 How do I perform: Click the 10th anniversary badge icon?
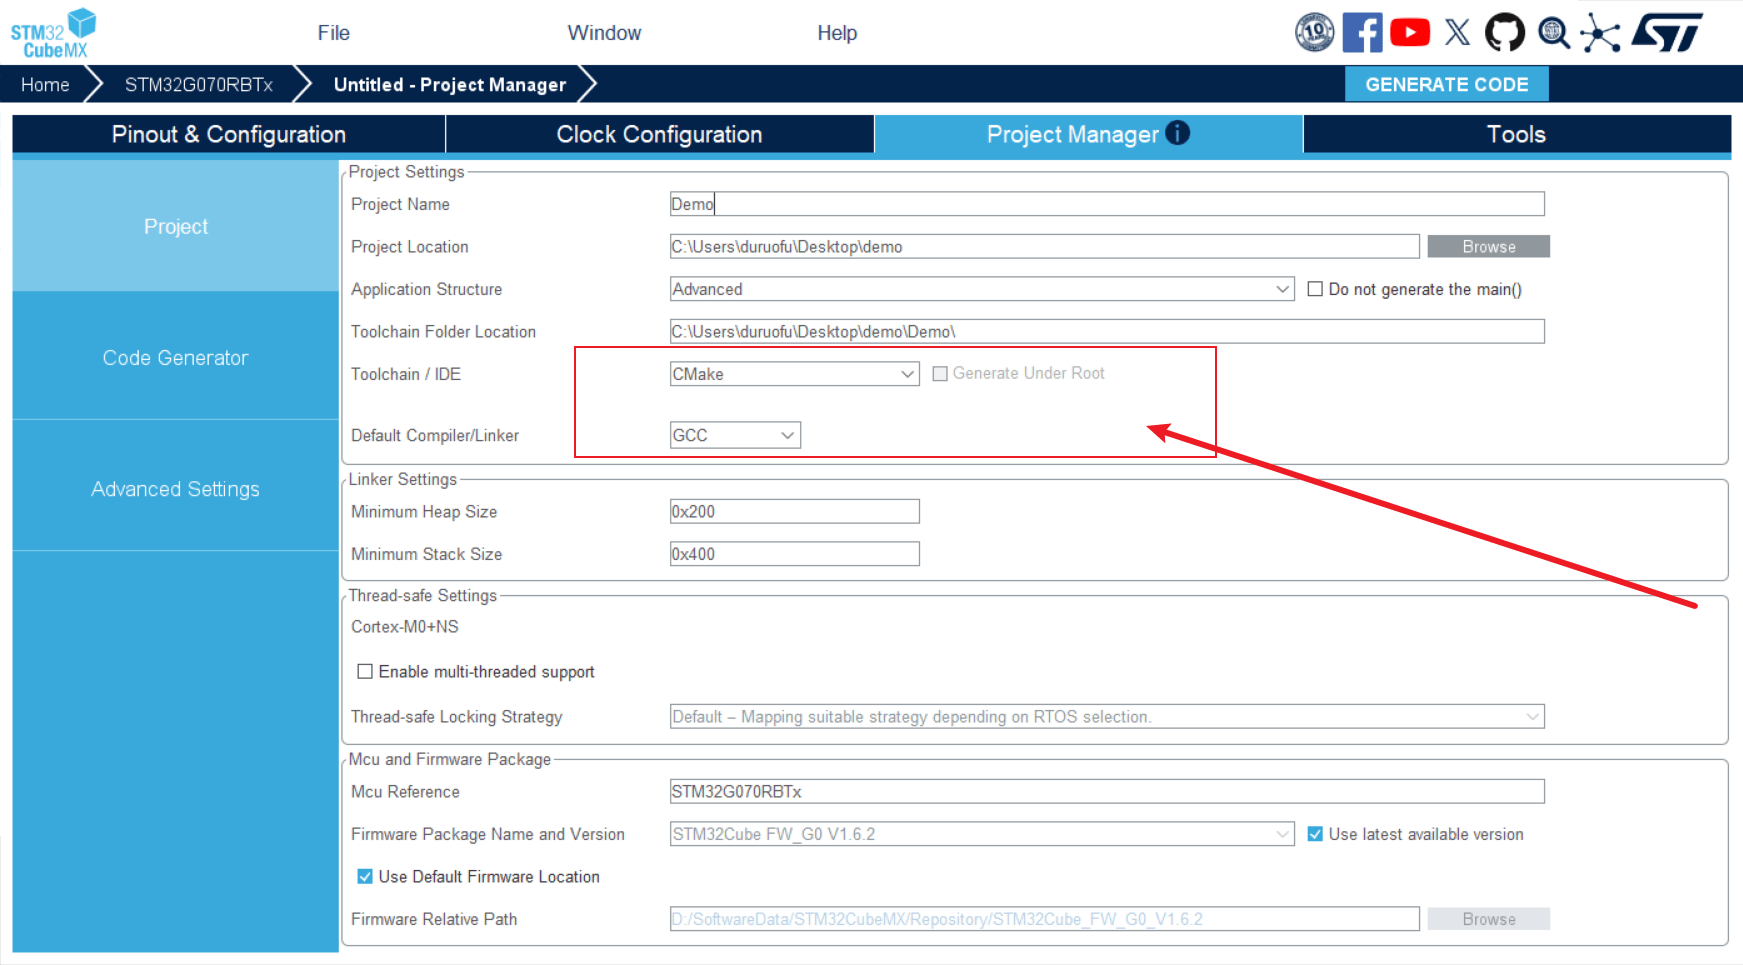click(x=1314, y=33)
